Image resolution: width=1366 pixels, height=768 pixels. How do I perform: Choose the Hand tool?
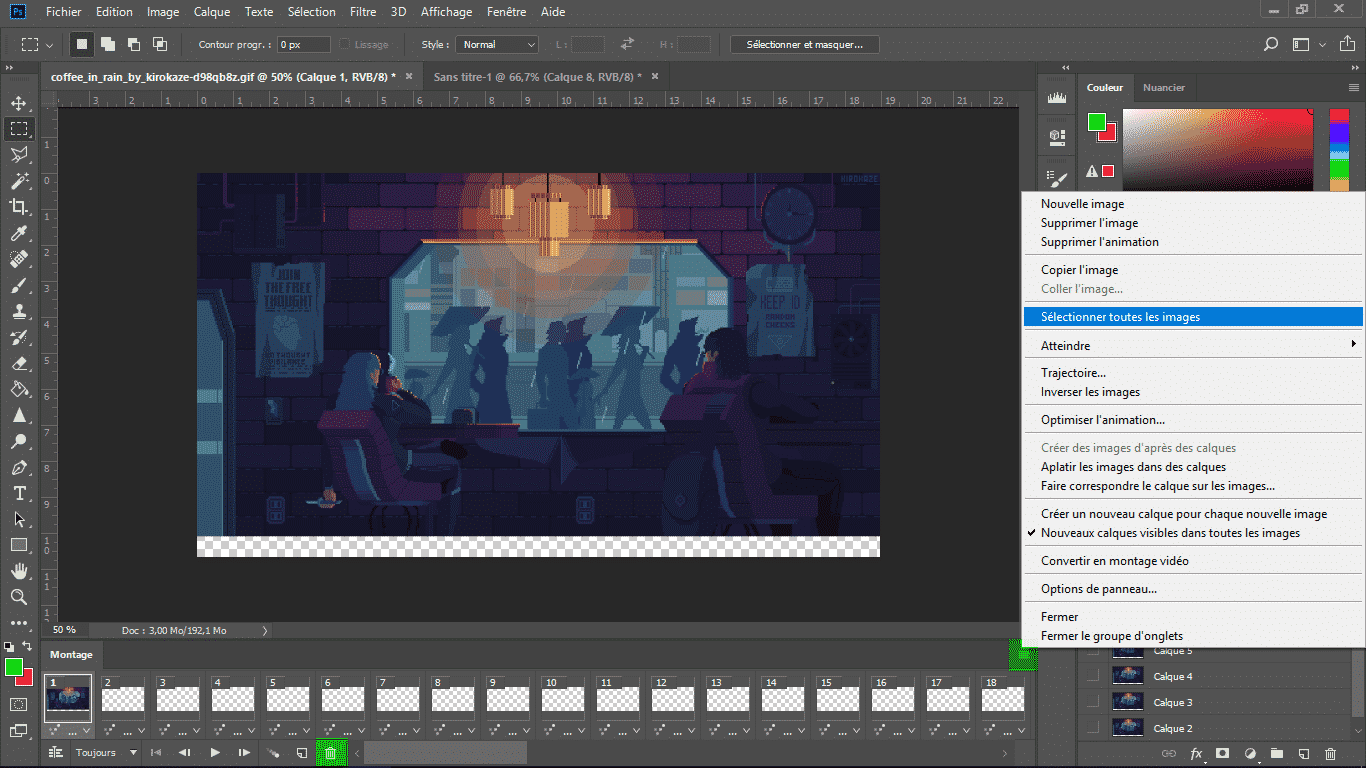18,571
